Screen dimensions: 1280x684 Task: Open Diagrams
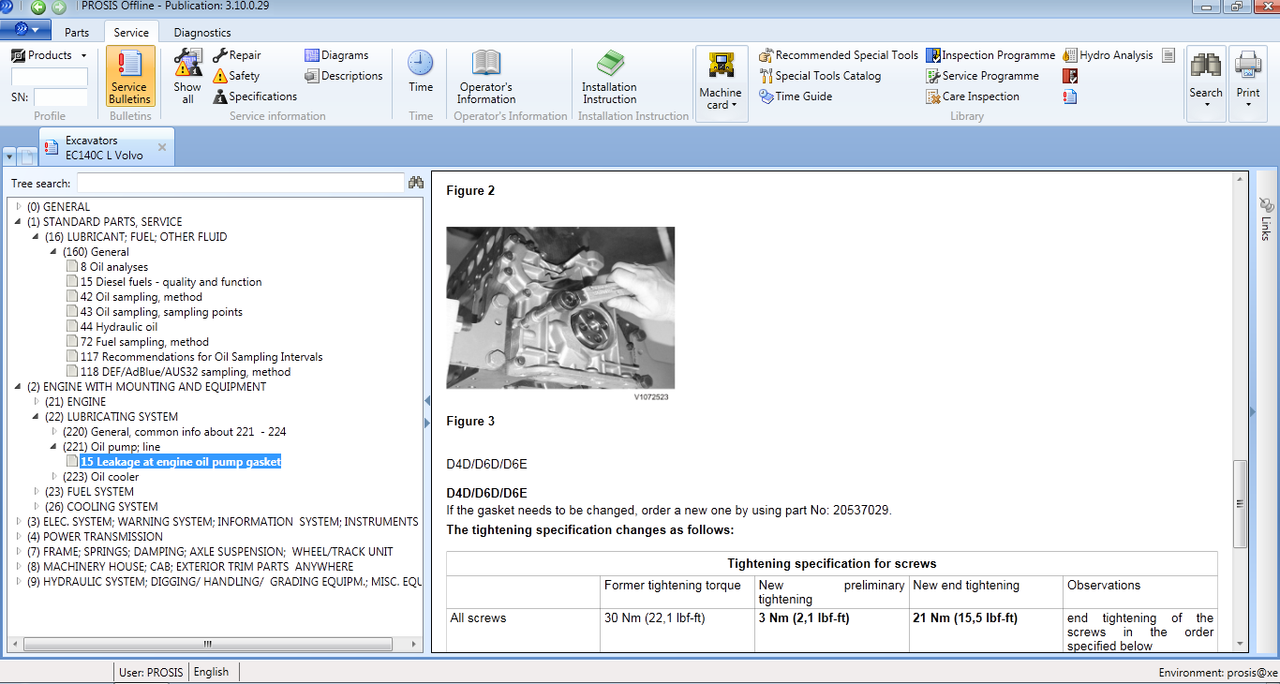(337, 55)
